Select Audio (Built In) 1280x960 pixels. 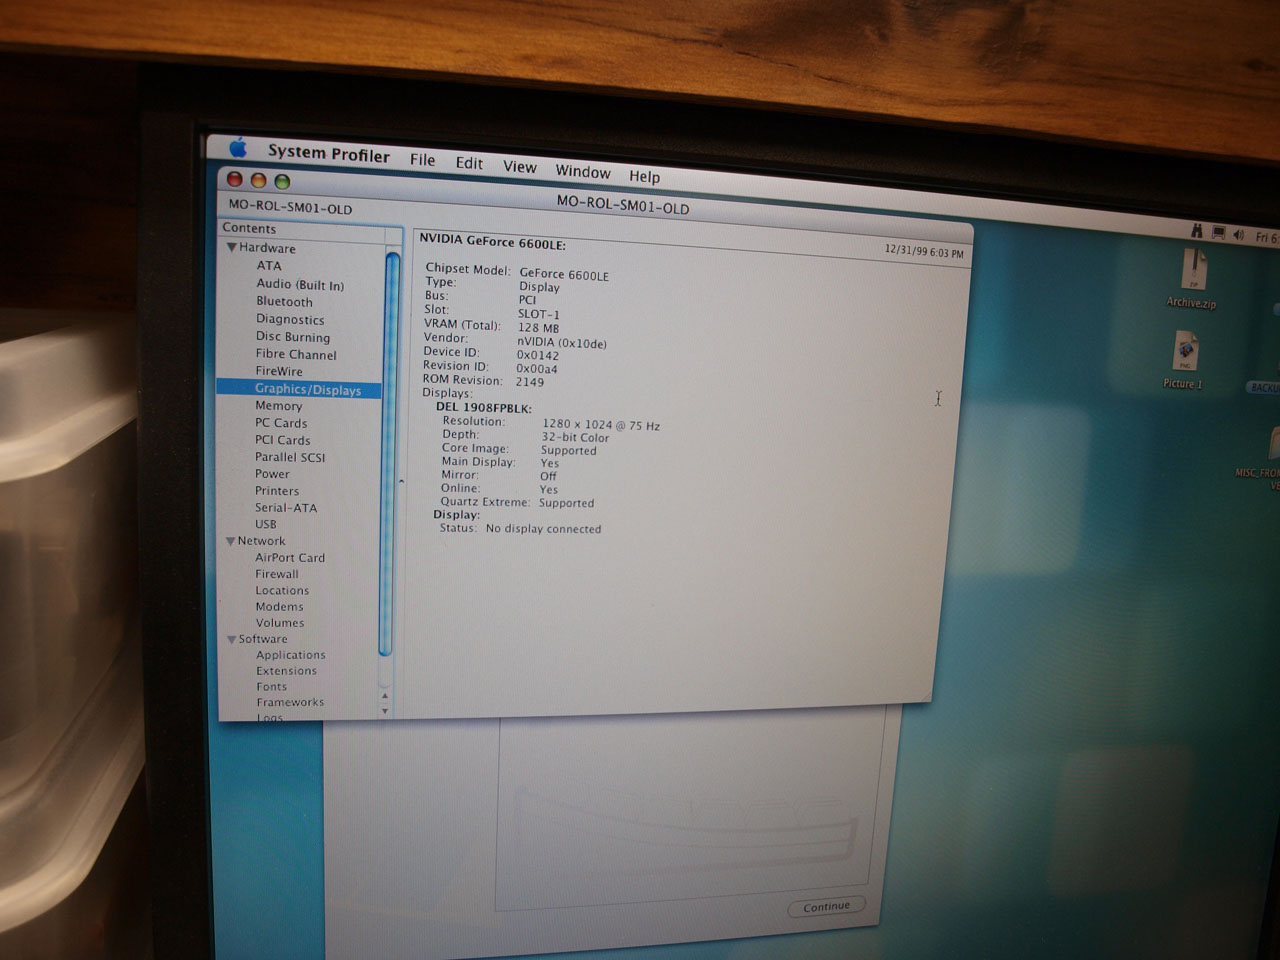tap(300, 284)
